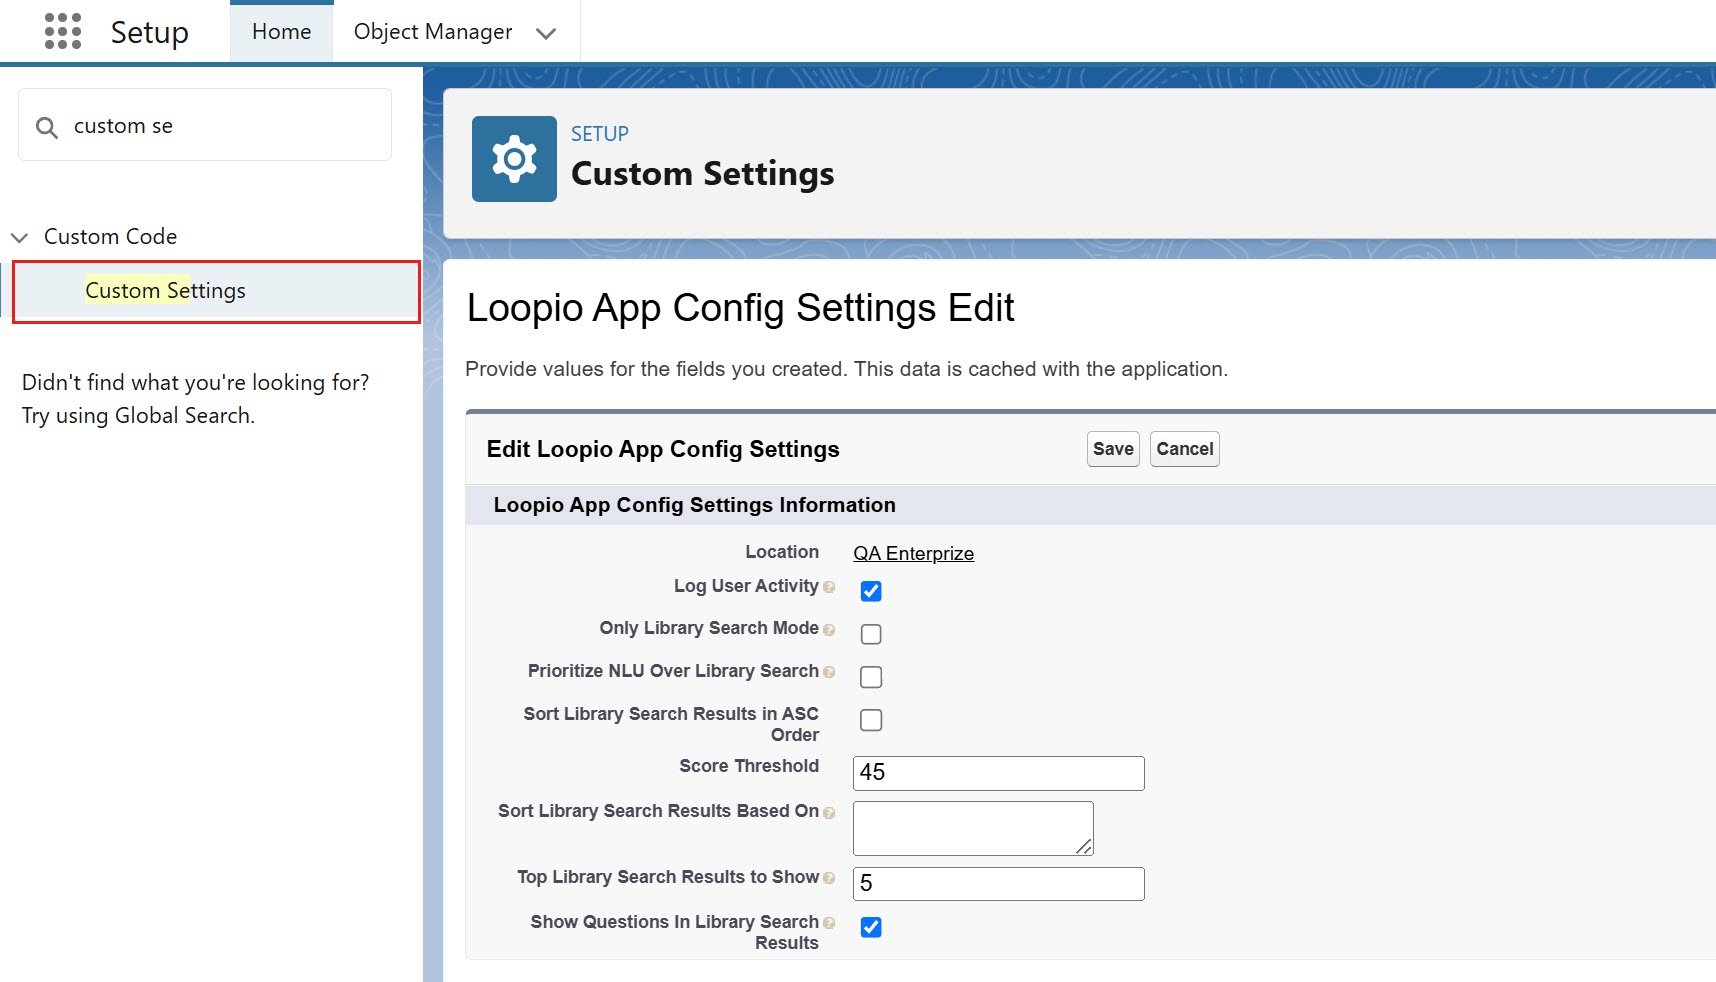Screen dimensions: 1716x982
Task: Uncheck Show Questions In Library Search Results
Action: (871, 927)
